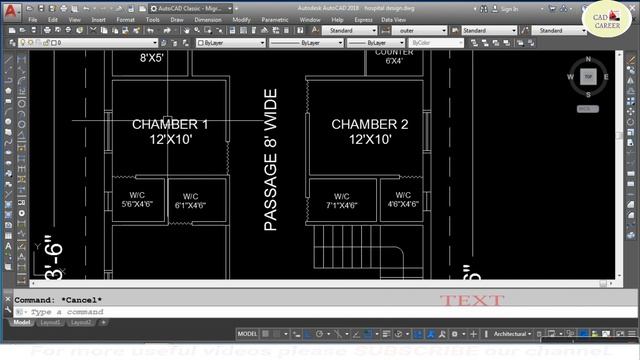Add a new layout with plus button

[x=103, y=322]
